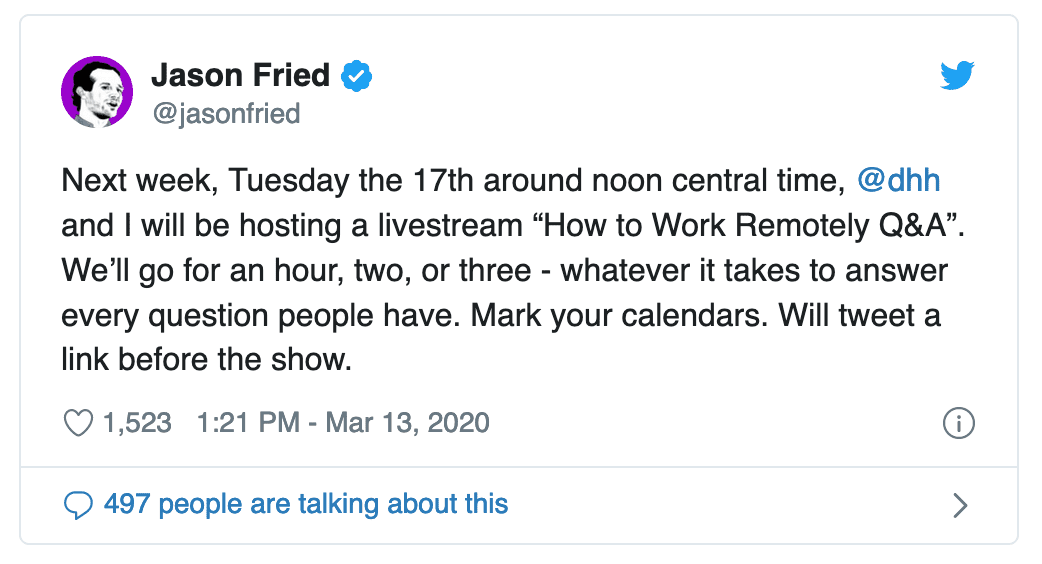Click the blue verified badge
Viewport: 1042px width, 564px height.
pyautogui.click(x=357, y=76)
